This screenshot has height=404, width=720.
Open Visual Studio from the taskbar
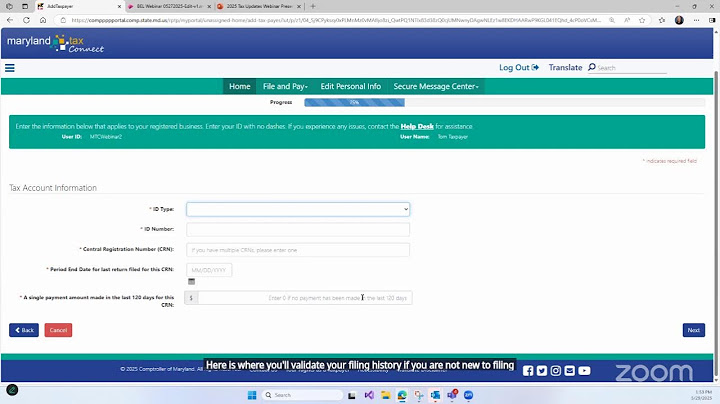click(369, 395)
